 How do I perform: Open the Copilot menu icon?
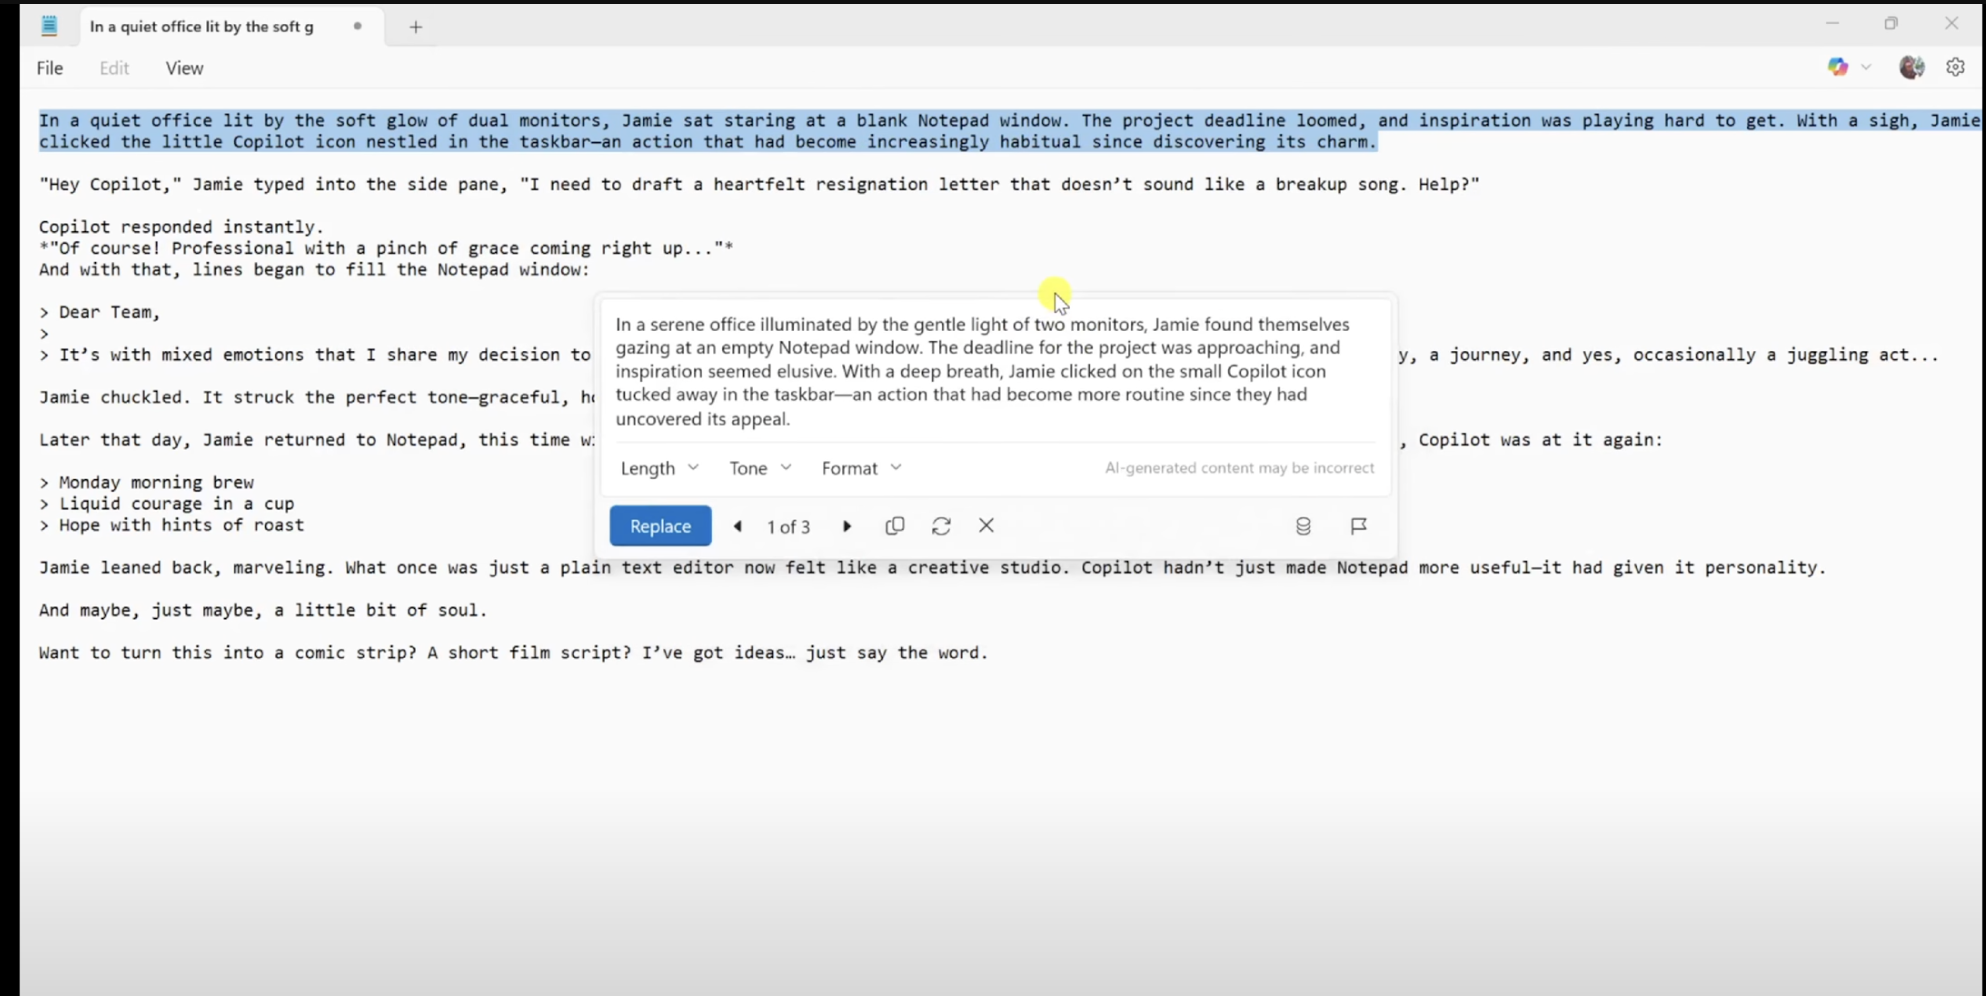click(1838, 67)
